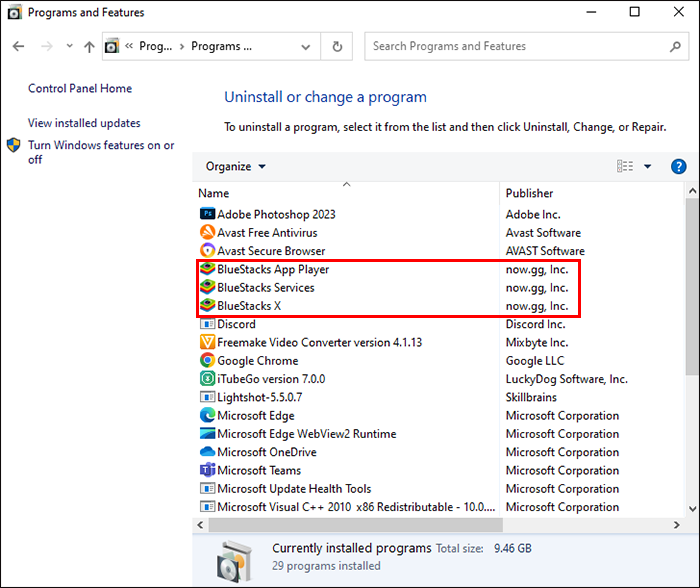
Task: Click the scroll down arrow
Action: [x=692, y=508]
